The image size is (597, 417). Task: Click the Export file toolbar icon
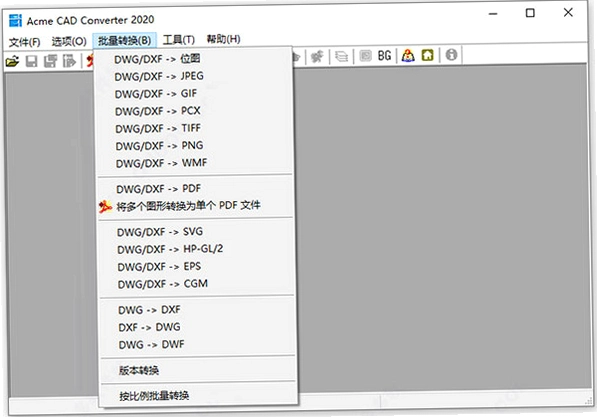point(69,61)
